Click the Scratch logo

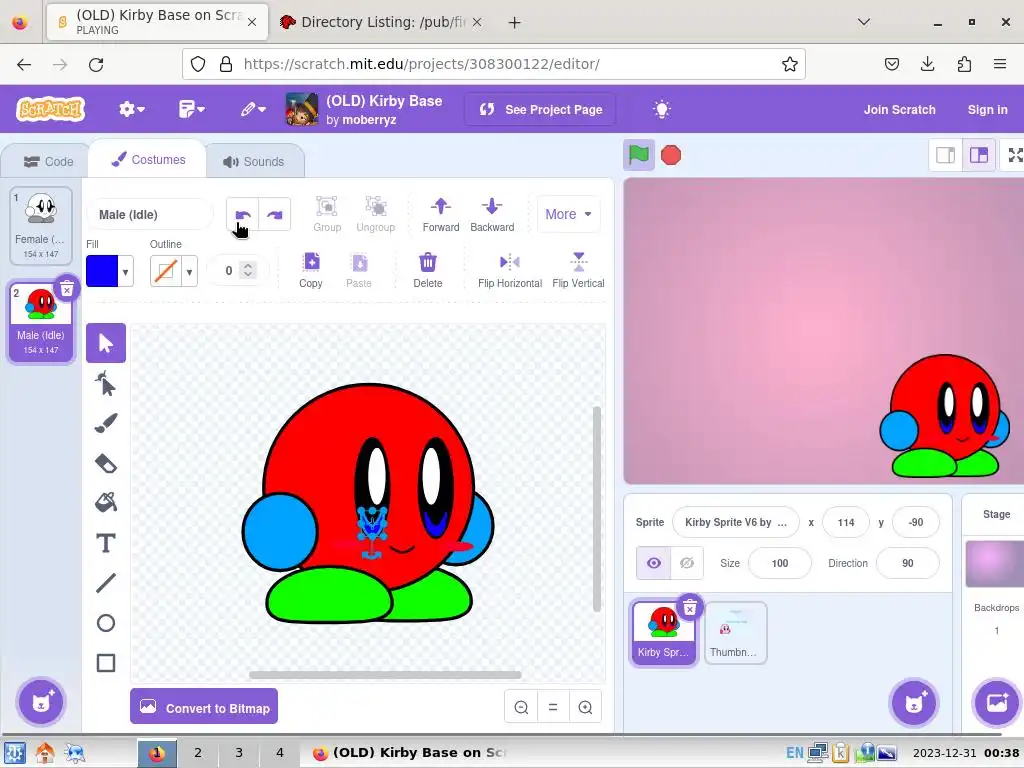[50, 109]
